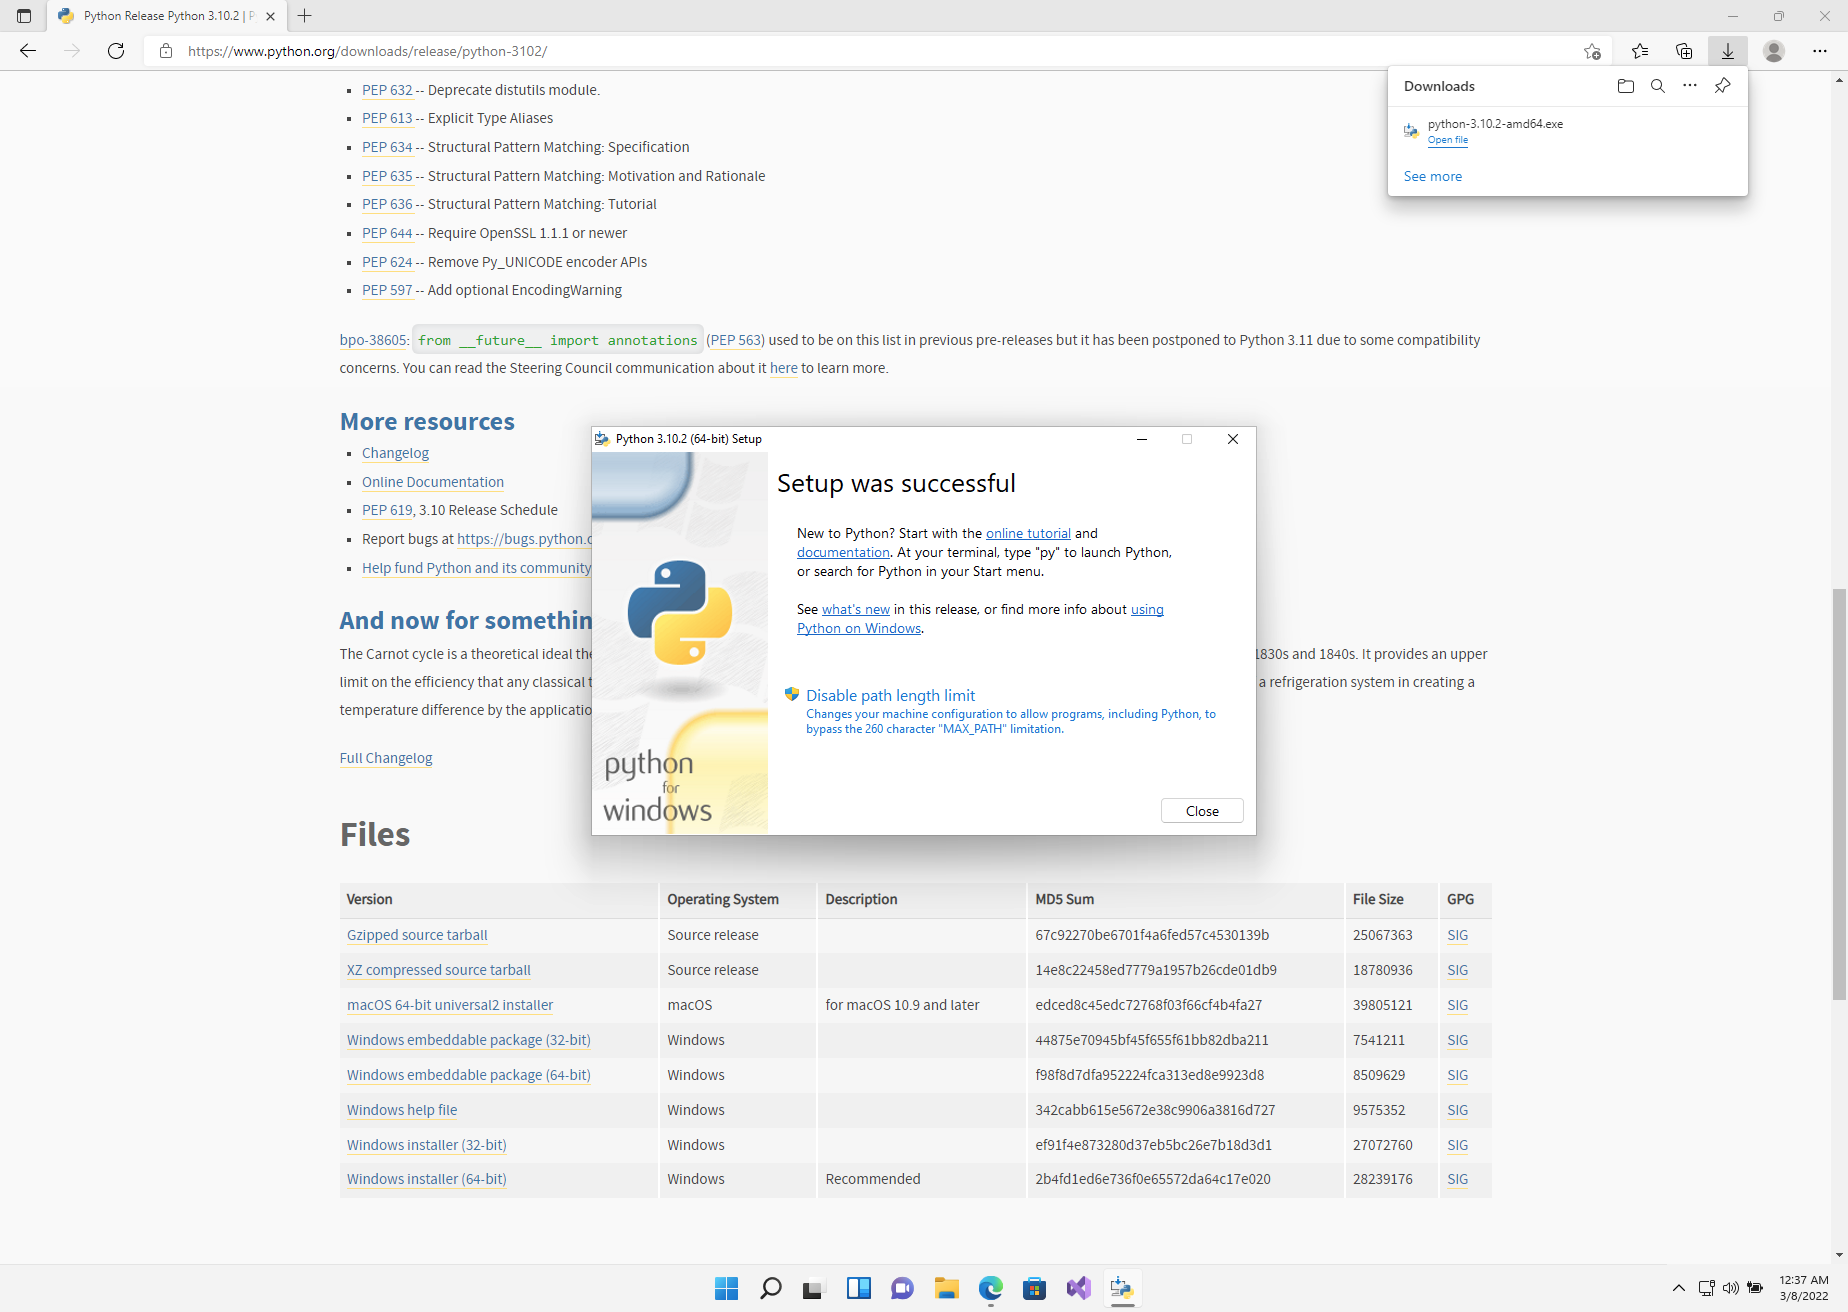Click the Python installer icon on the taskbar
The image size is (1848, 1312).
pyautogui.click(x=1122, y=1289)
